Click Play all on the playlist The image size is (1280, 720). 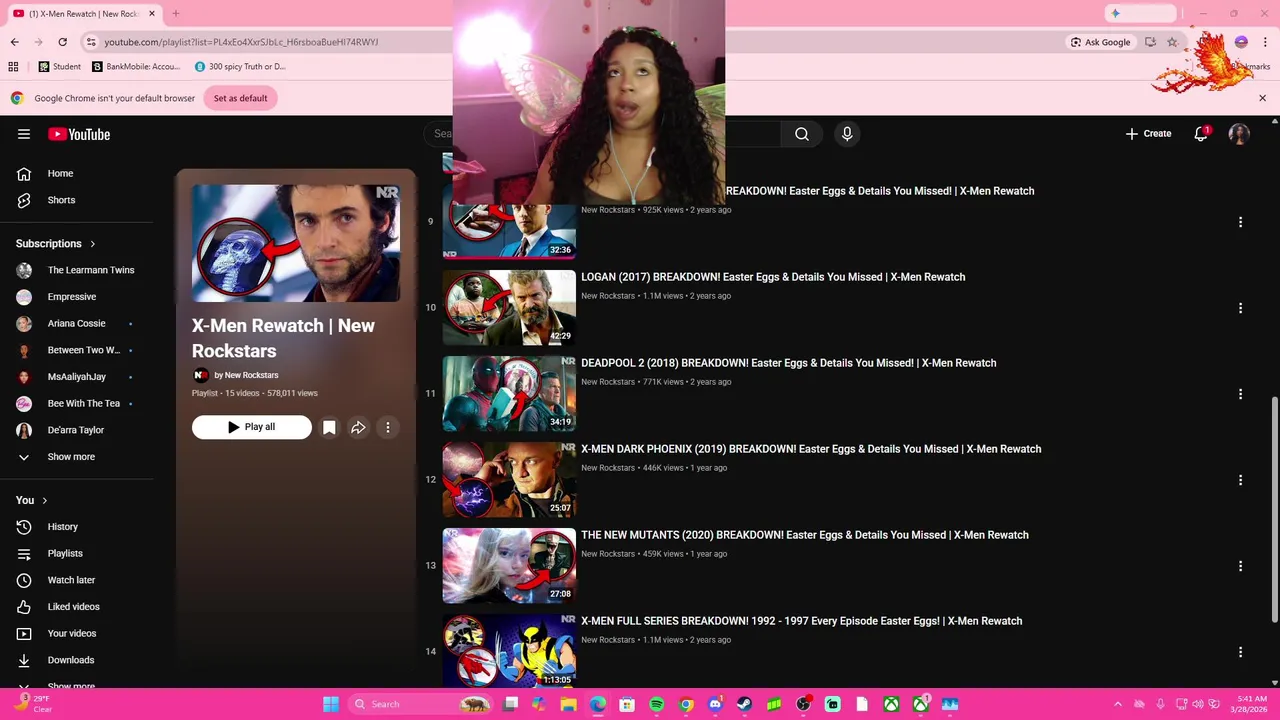coord(252,427)
